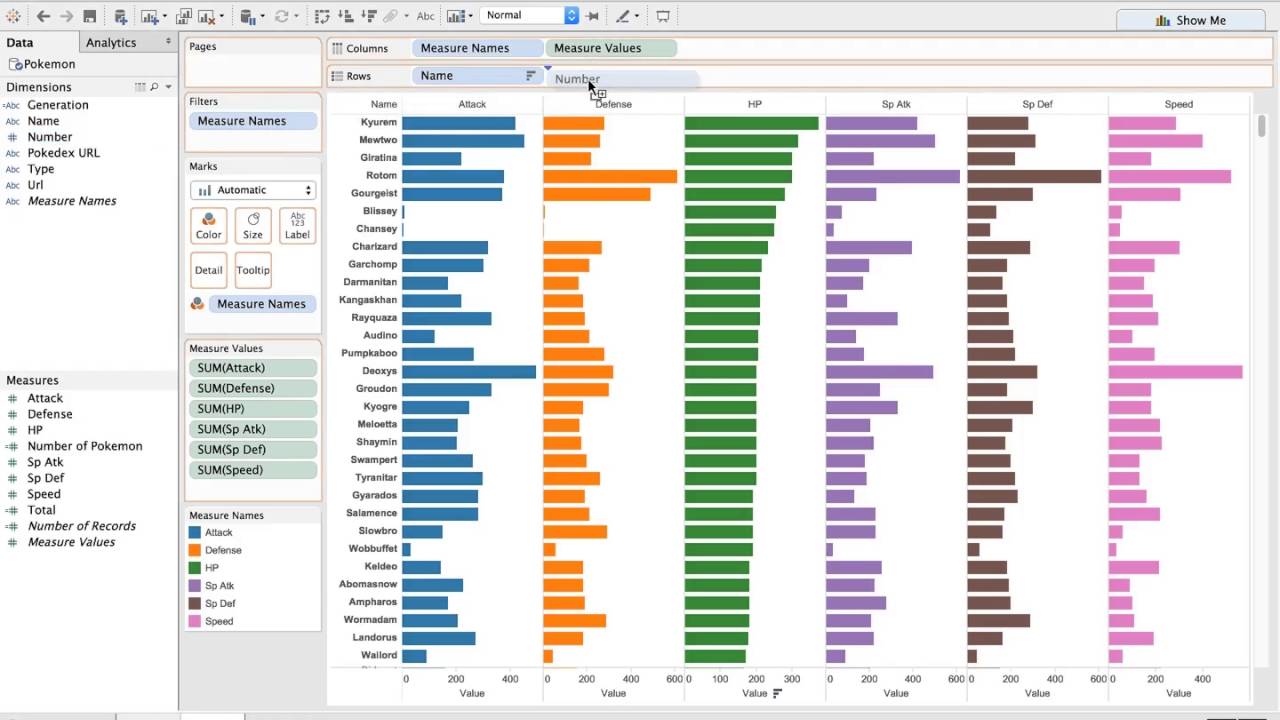This screenshot has width=1280, height=720.
Task: Click the Color marks card button
Action: (x=208, y=226)
